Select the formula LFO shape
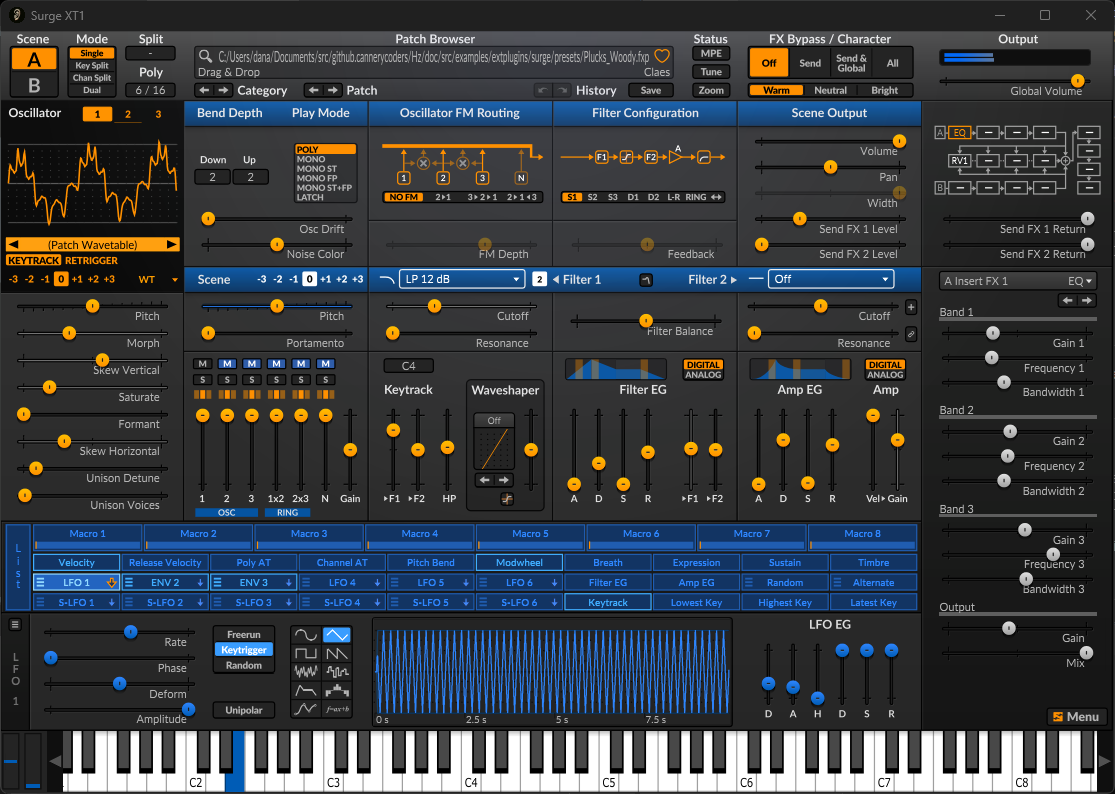 pos(336,708)
